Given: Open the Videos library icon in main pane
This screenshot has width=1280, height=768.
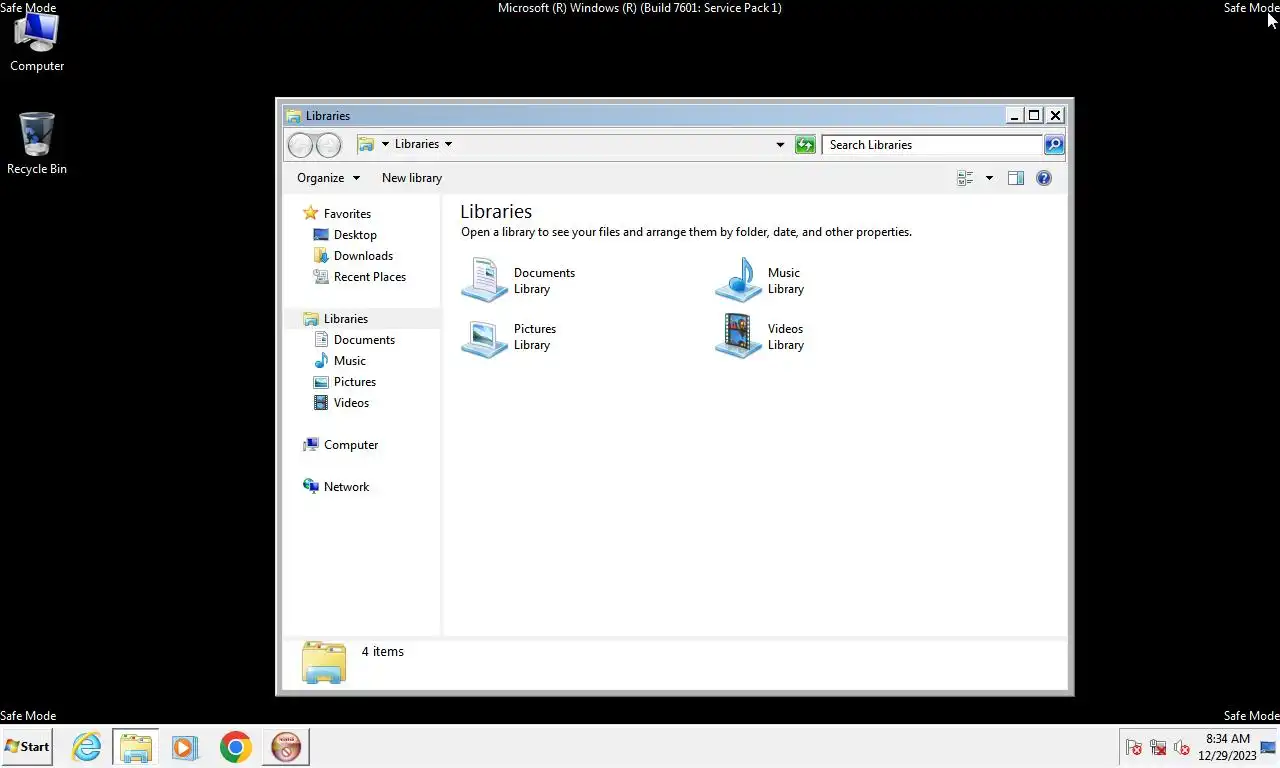Looking at the screenshot, I should pos(738,336).
